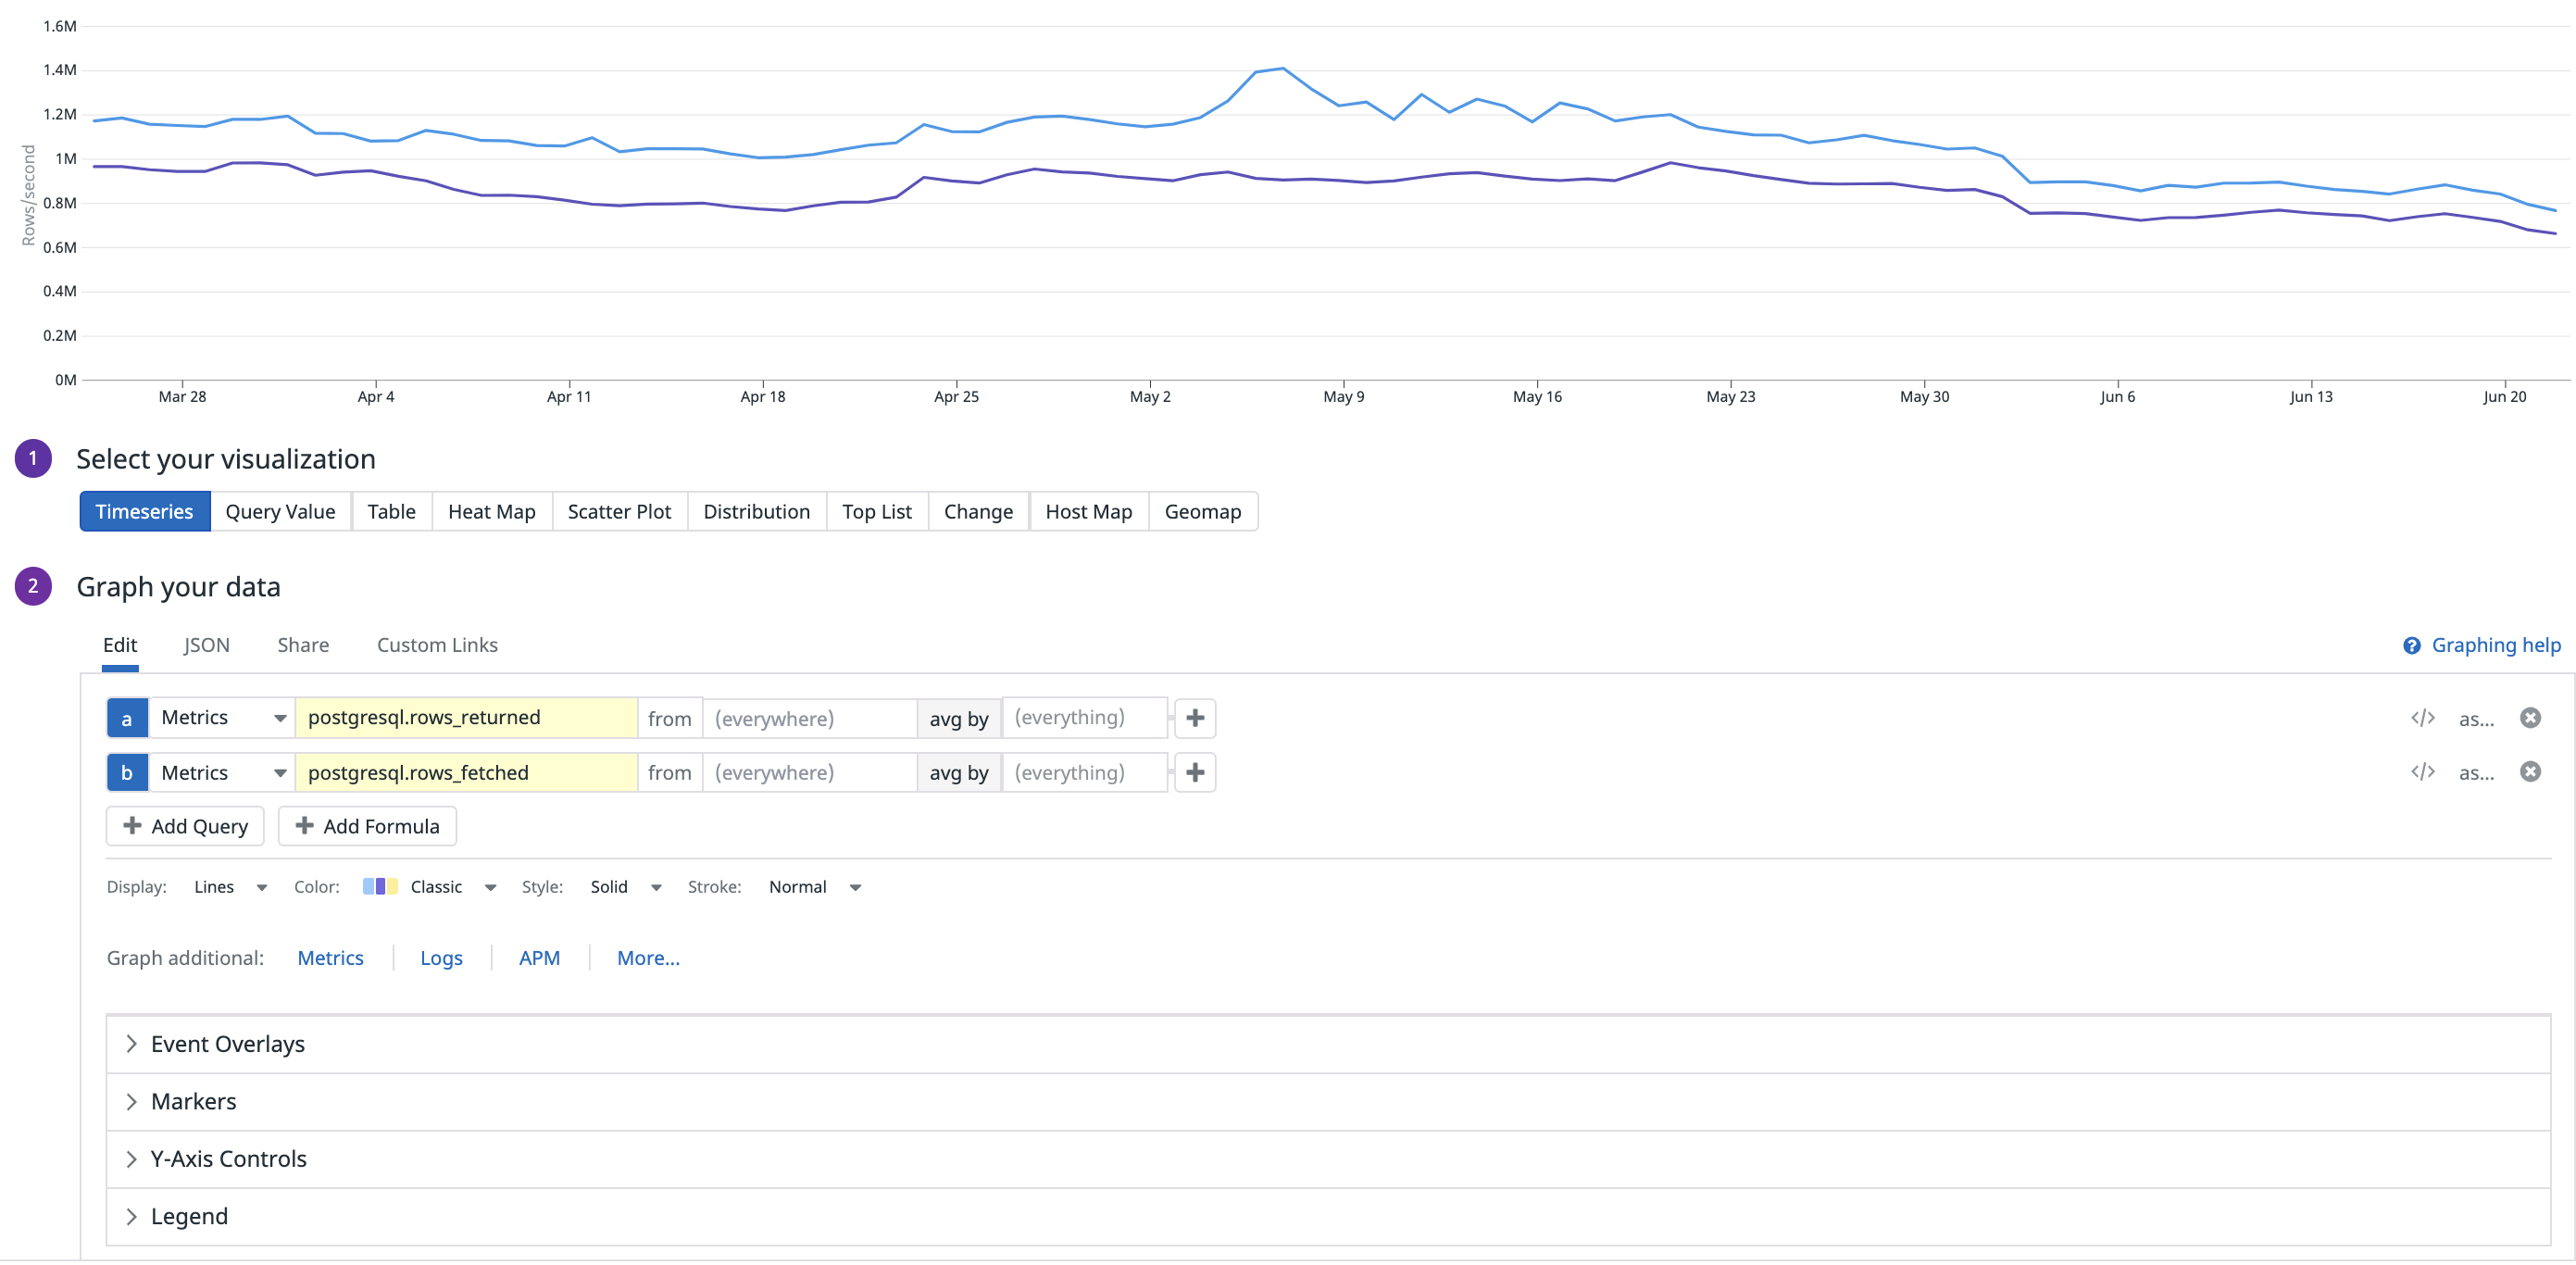Screen dimensions: 2576x1265
Task: Click the plus icon beside query a
Action: tap(1195, 718)
